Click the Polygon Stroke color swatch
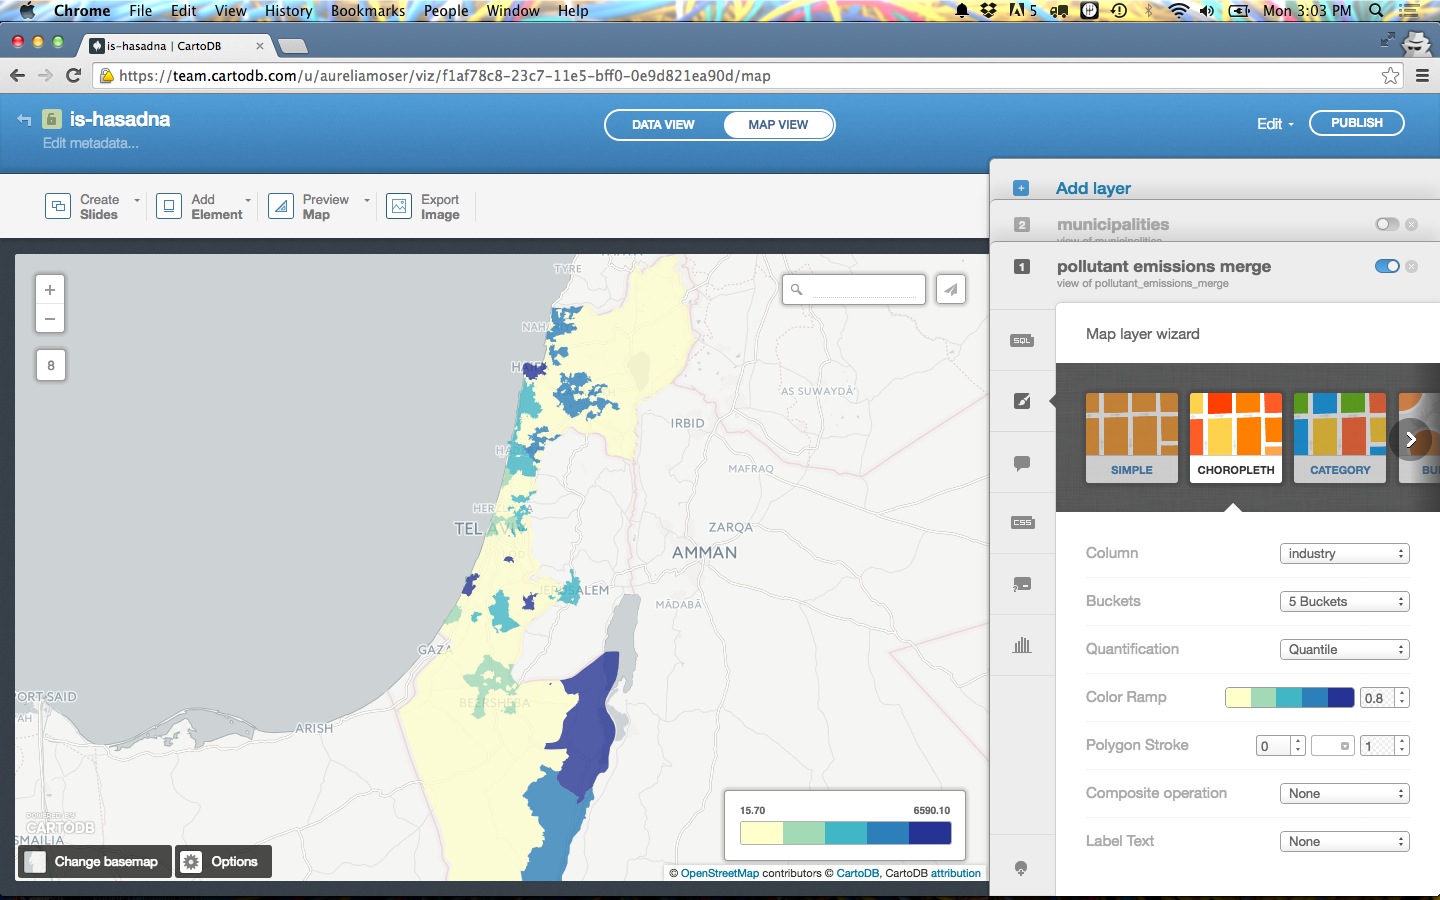The height and width of the screenshot is (900, 1440). click(x=1332, y=746)
